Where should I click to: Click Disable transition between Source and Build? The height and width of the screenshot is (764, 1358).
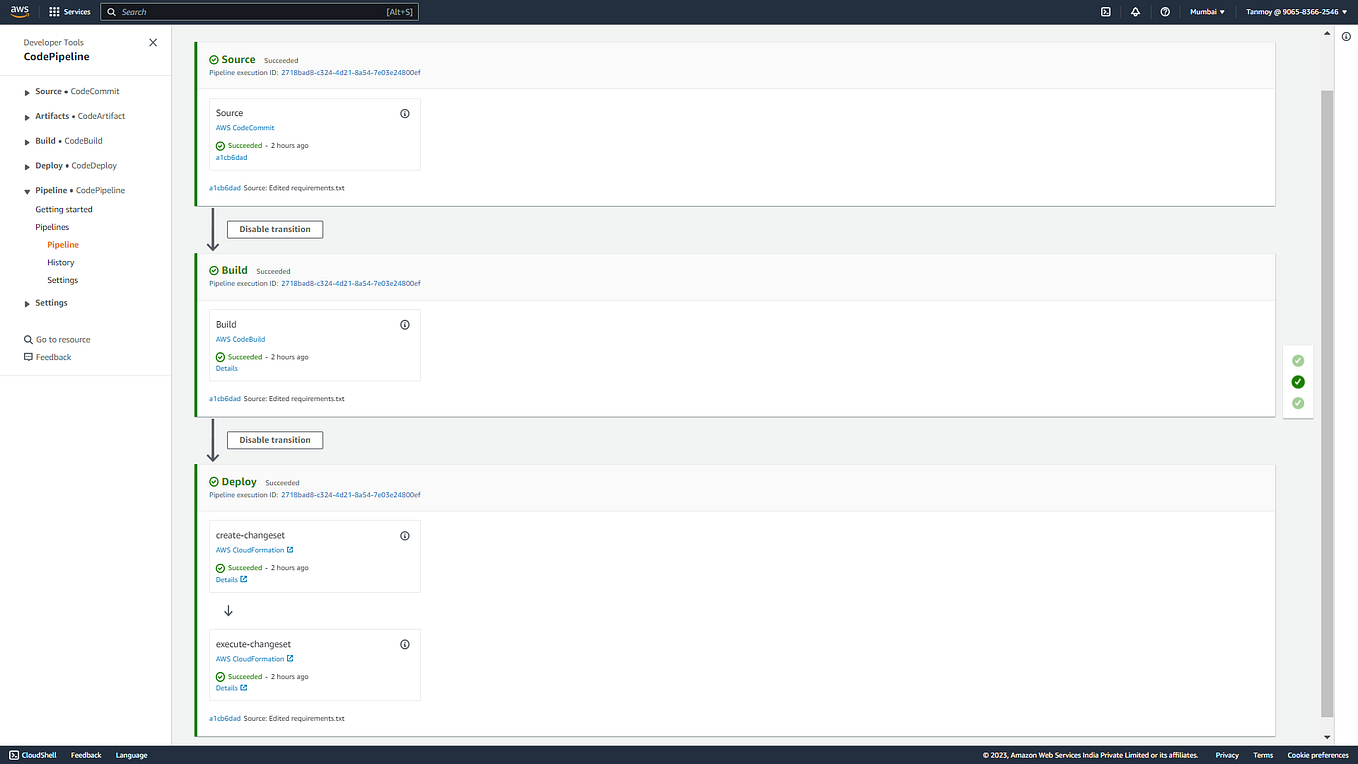[x=274, y=229]
